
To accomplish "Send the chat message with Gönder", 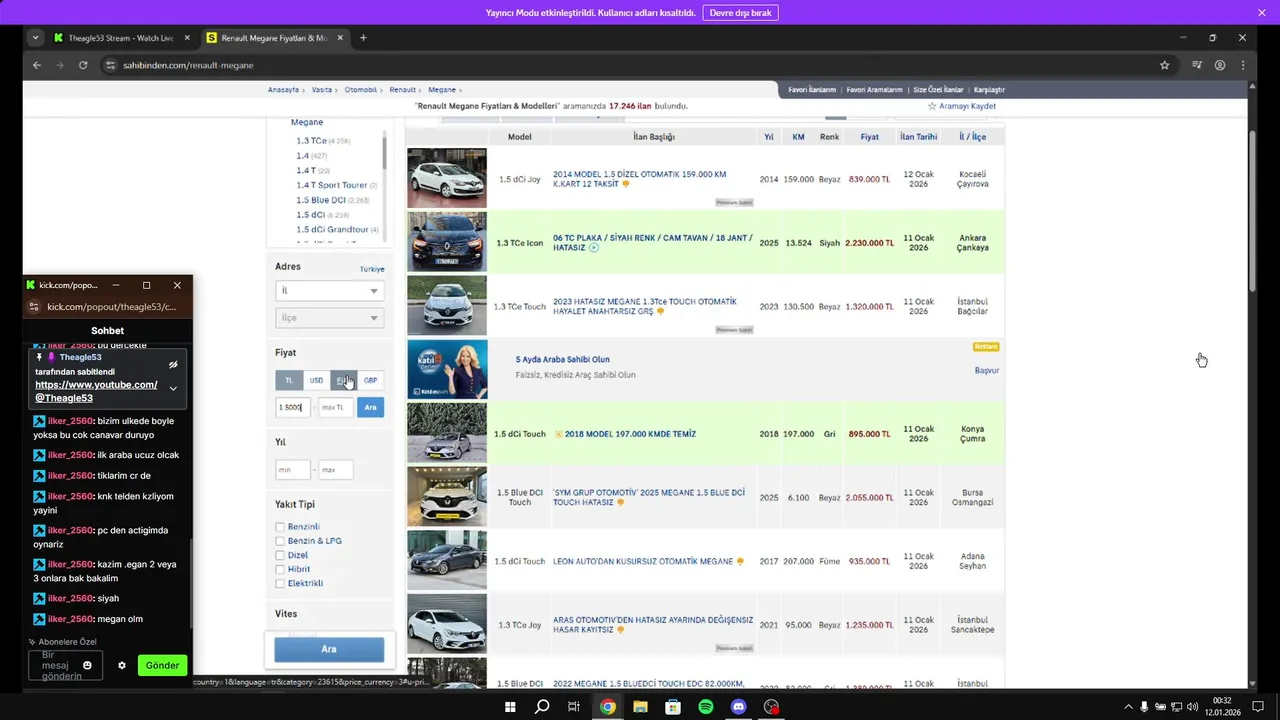I will click(x=162, y=665).
